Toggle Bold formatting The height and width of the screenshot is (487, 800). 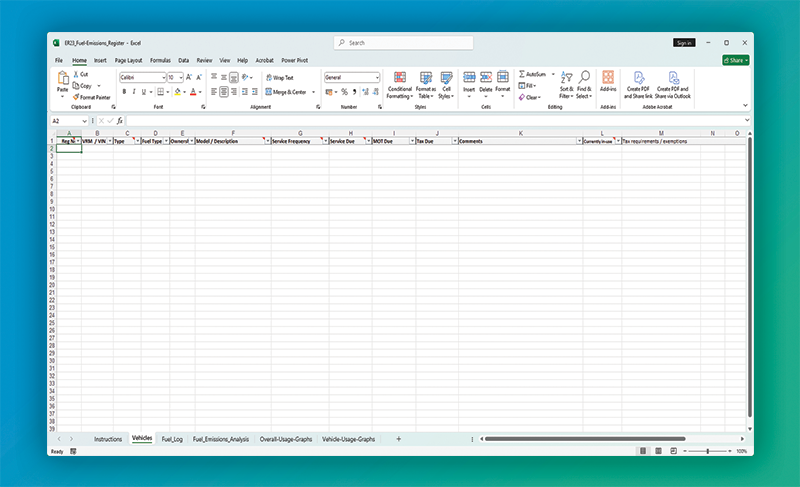click(x=123, y=91)
